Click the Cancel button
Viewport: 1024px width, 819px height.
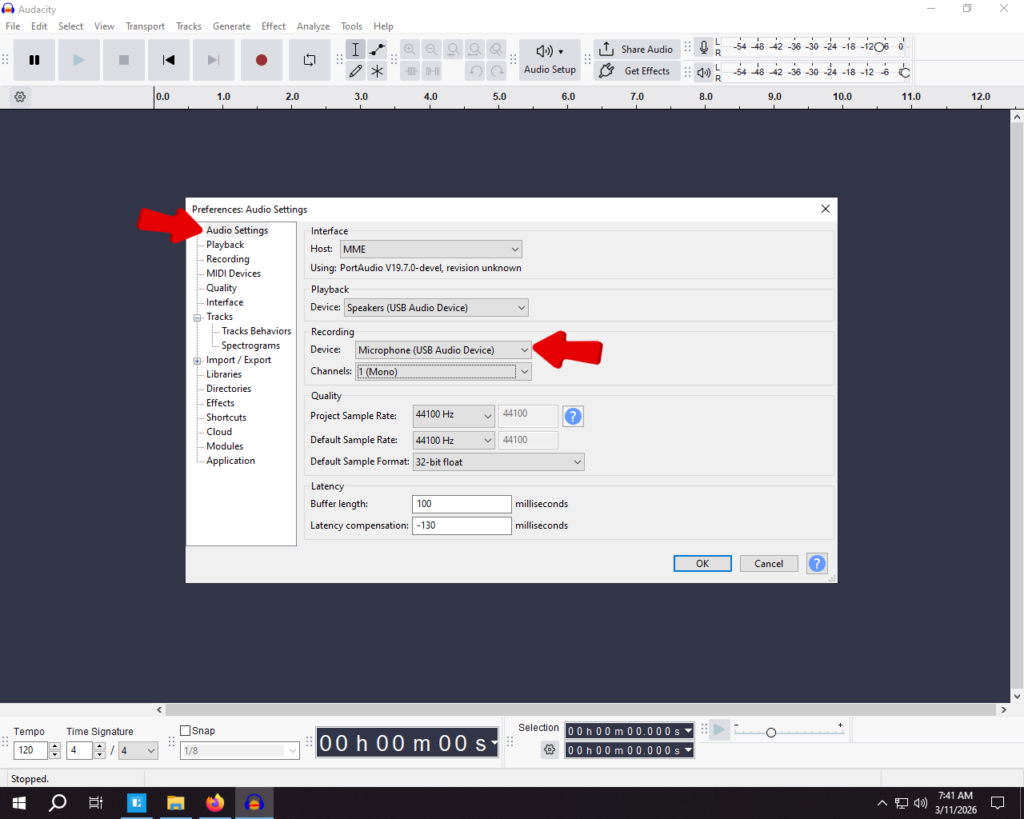pyautogui.click(x=768, y=564)
